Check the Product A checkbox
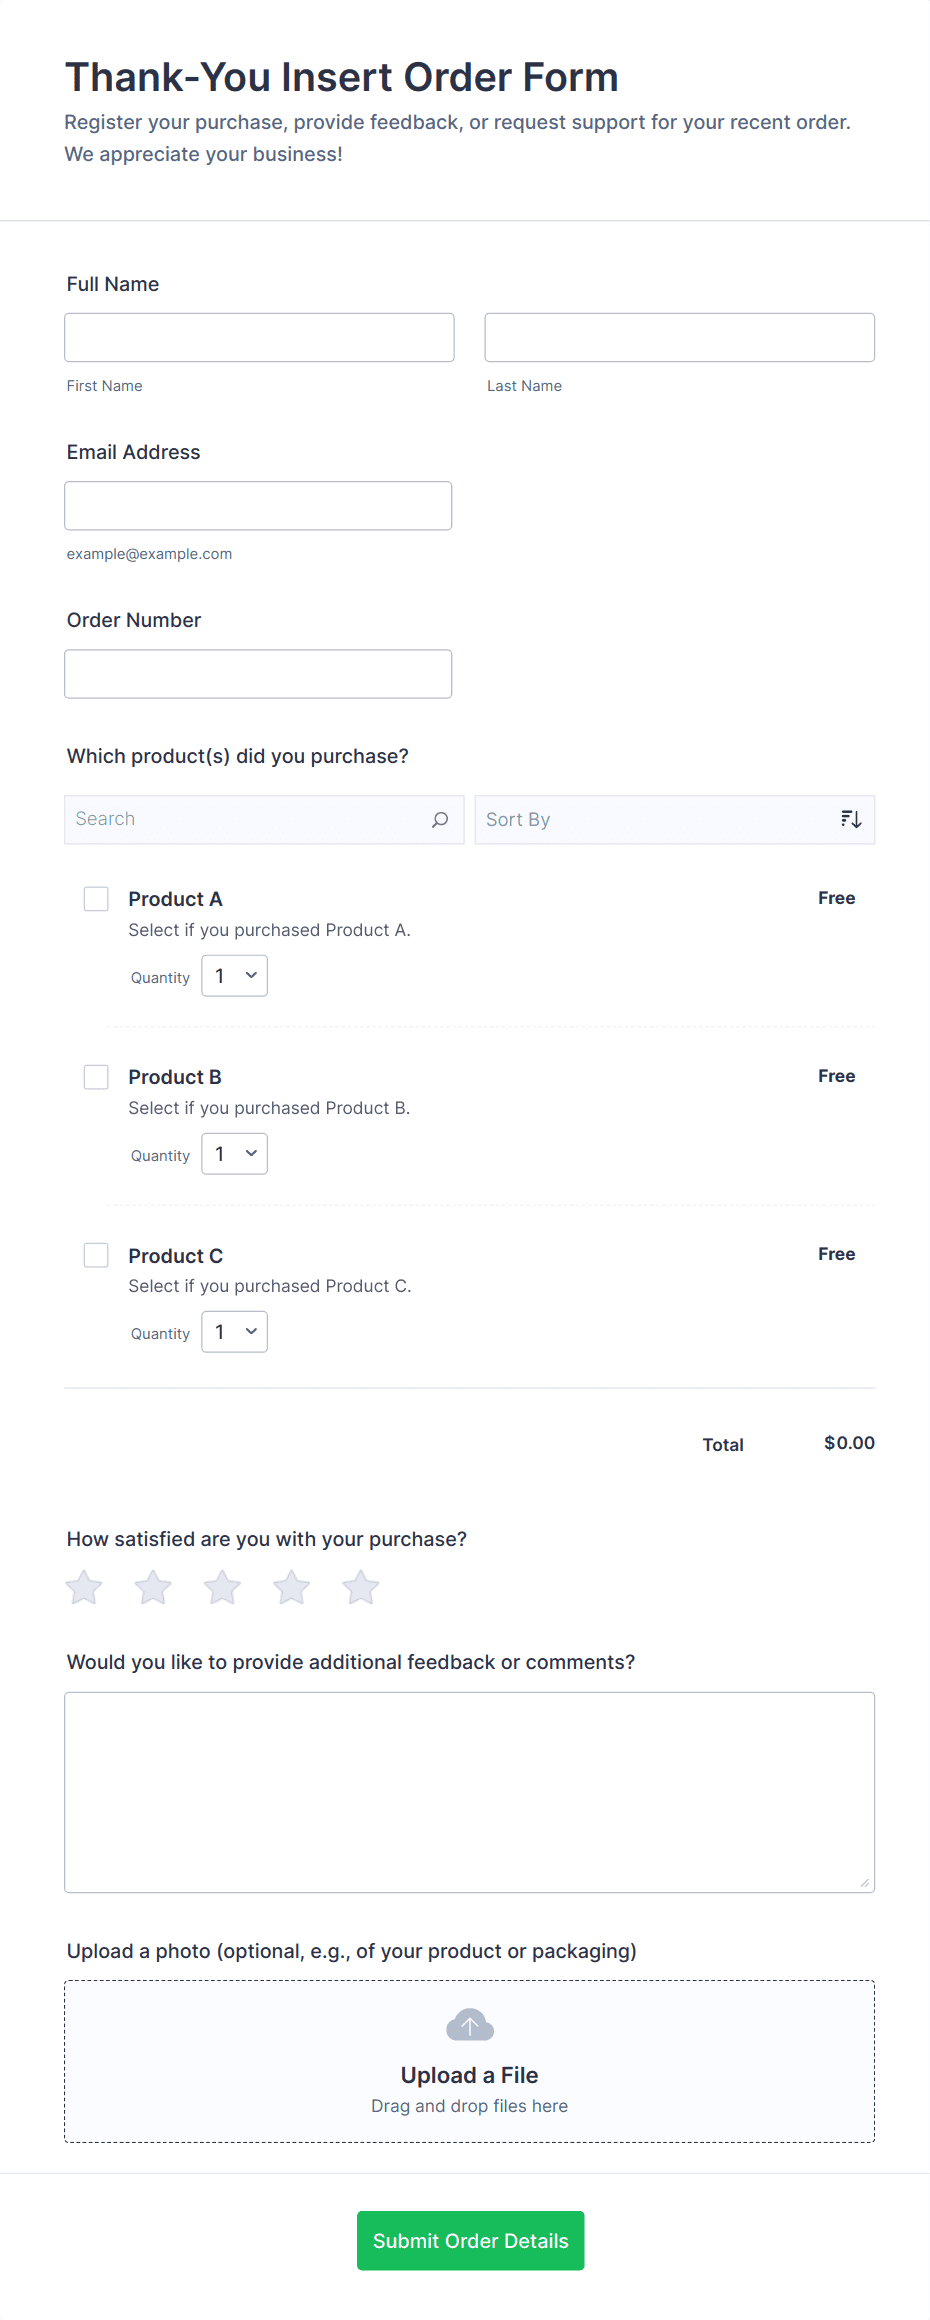The height and width of the screenshot is (2320, 930). tap(96, 899)
